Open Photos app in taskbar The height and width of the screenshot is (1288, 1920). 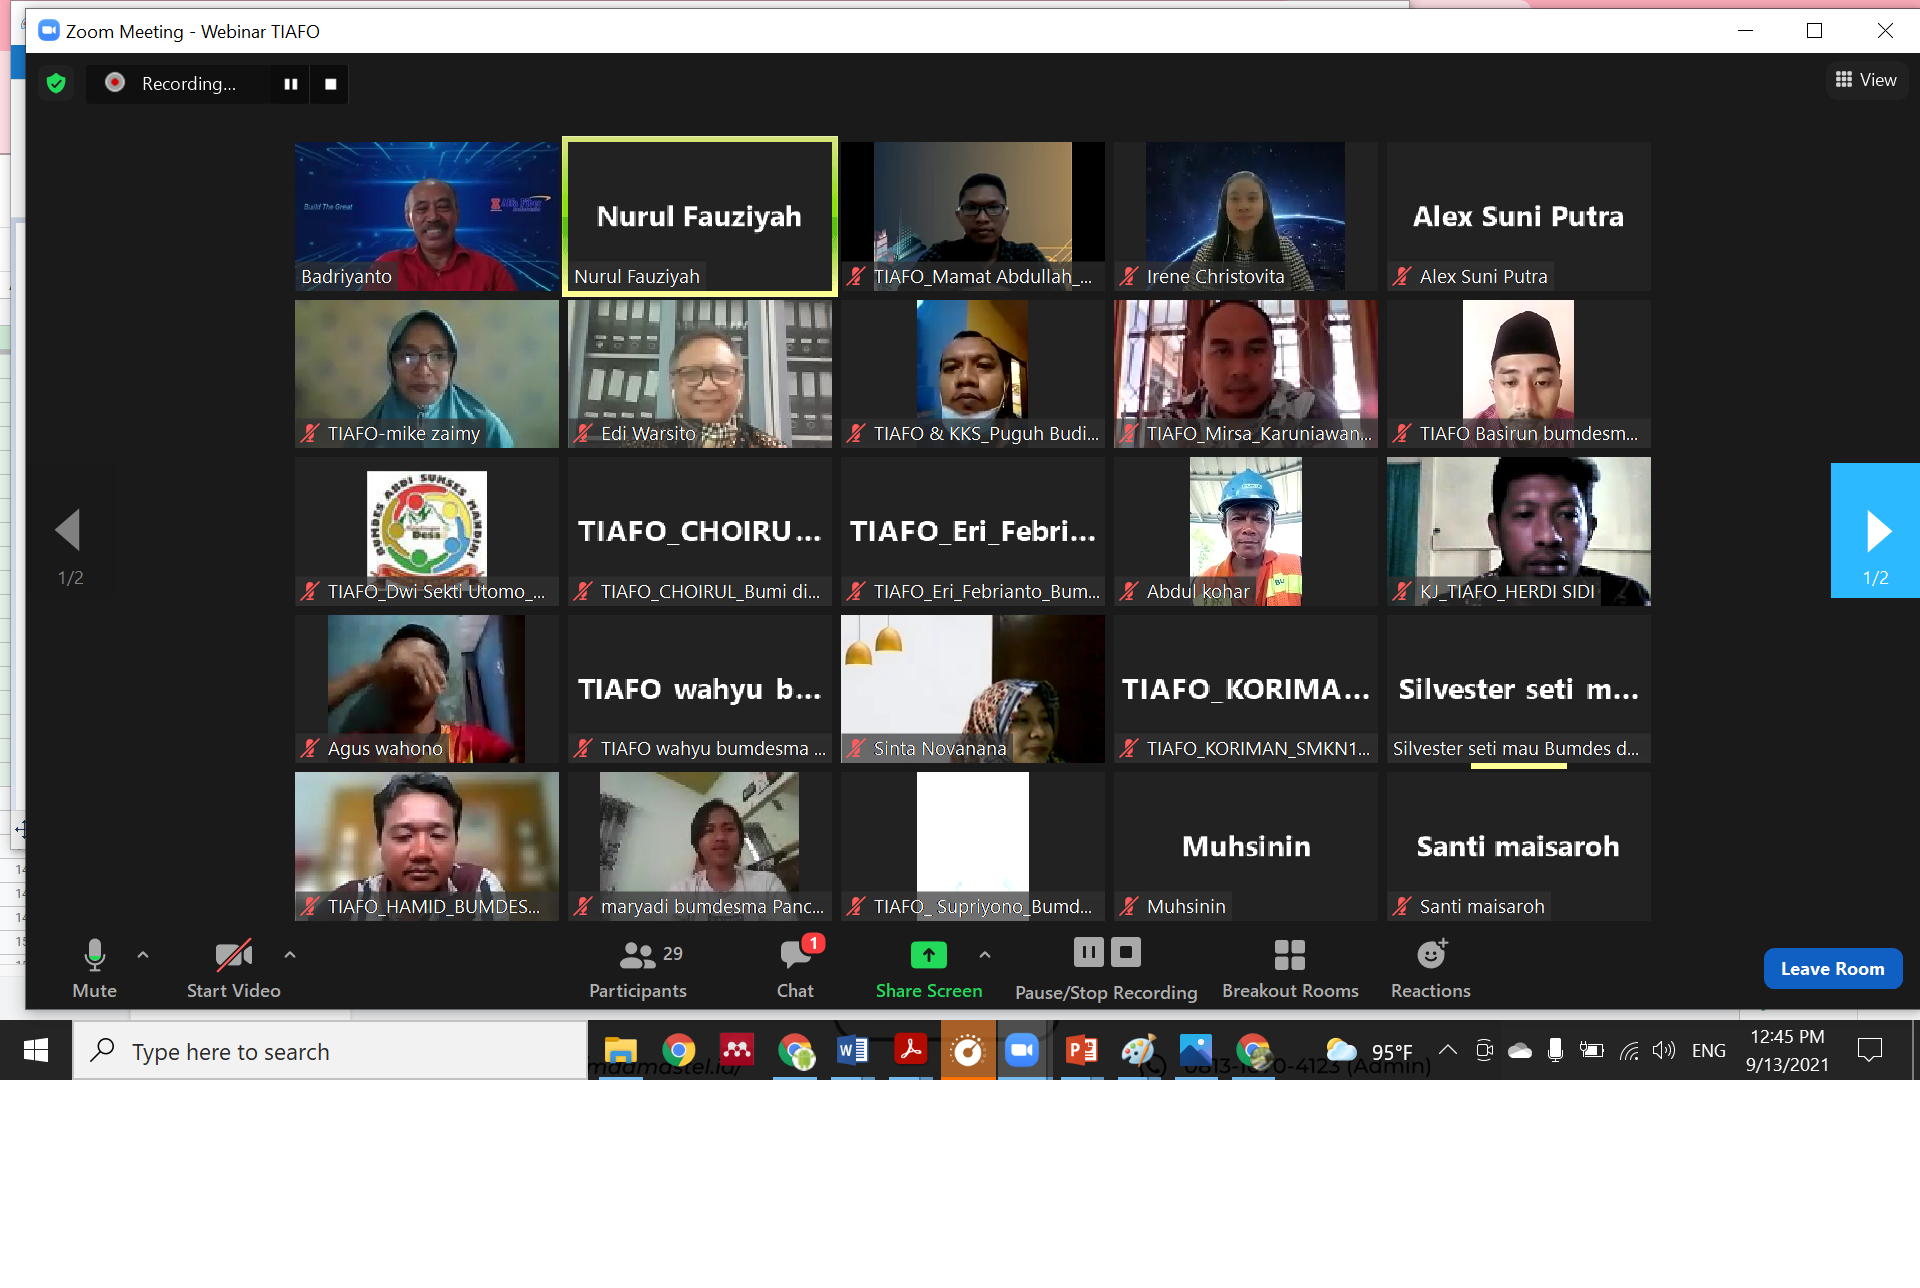click(x=1195, y=1051)
